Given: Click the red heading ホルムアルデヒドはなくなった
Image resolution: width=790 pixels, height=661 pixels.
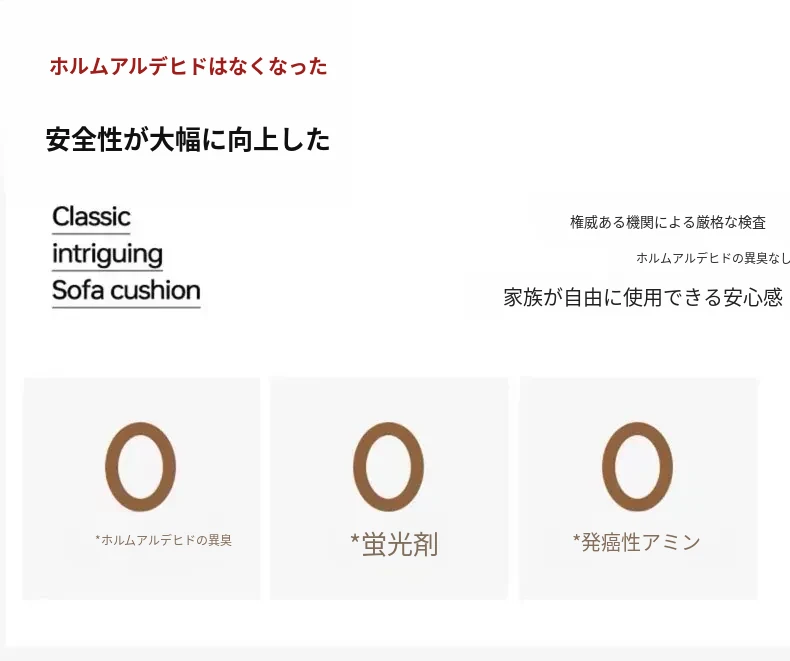Looking at the screenshot, I should click(188, 67).
